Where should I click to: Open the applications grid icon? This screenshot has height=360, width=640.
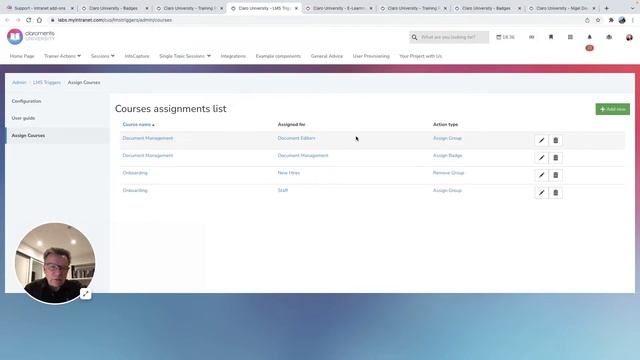[570, 37]
